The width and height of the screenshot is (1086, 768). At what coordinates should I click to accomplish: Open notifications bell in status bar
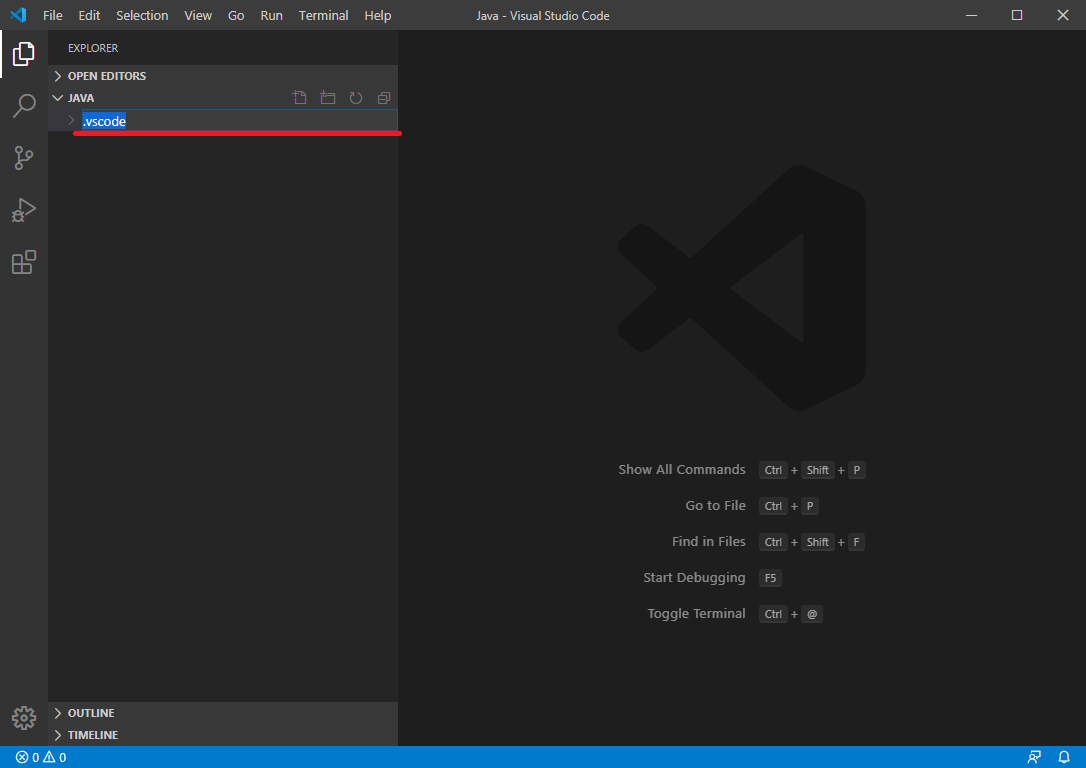pos(1065,757)
